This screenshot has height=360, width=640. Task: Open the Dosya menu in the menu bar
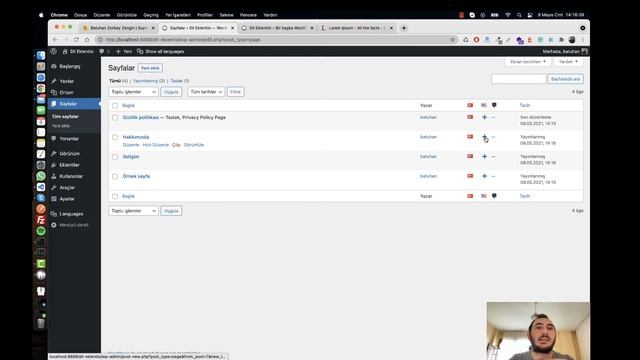[x=81, y=15]
